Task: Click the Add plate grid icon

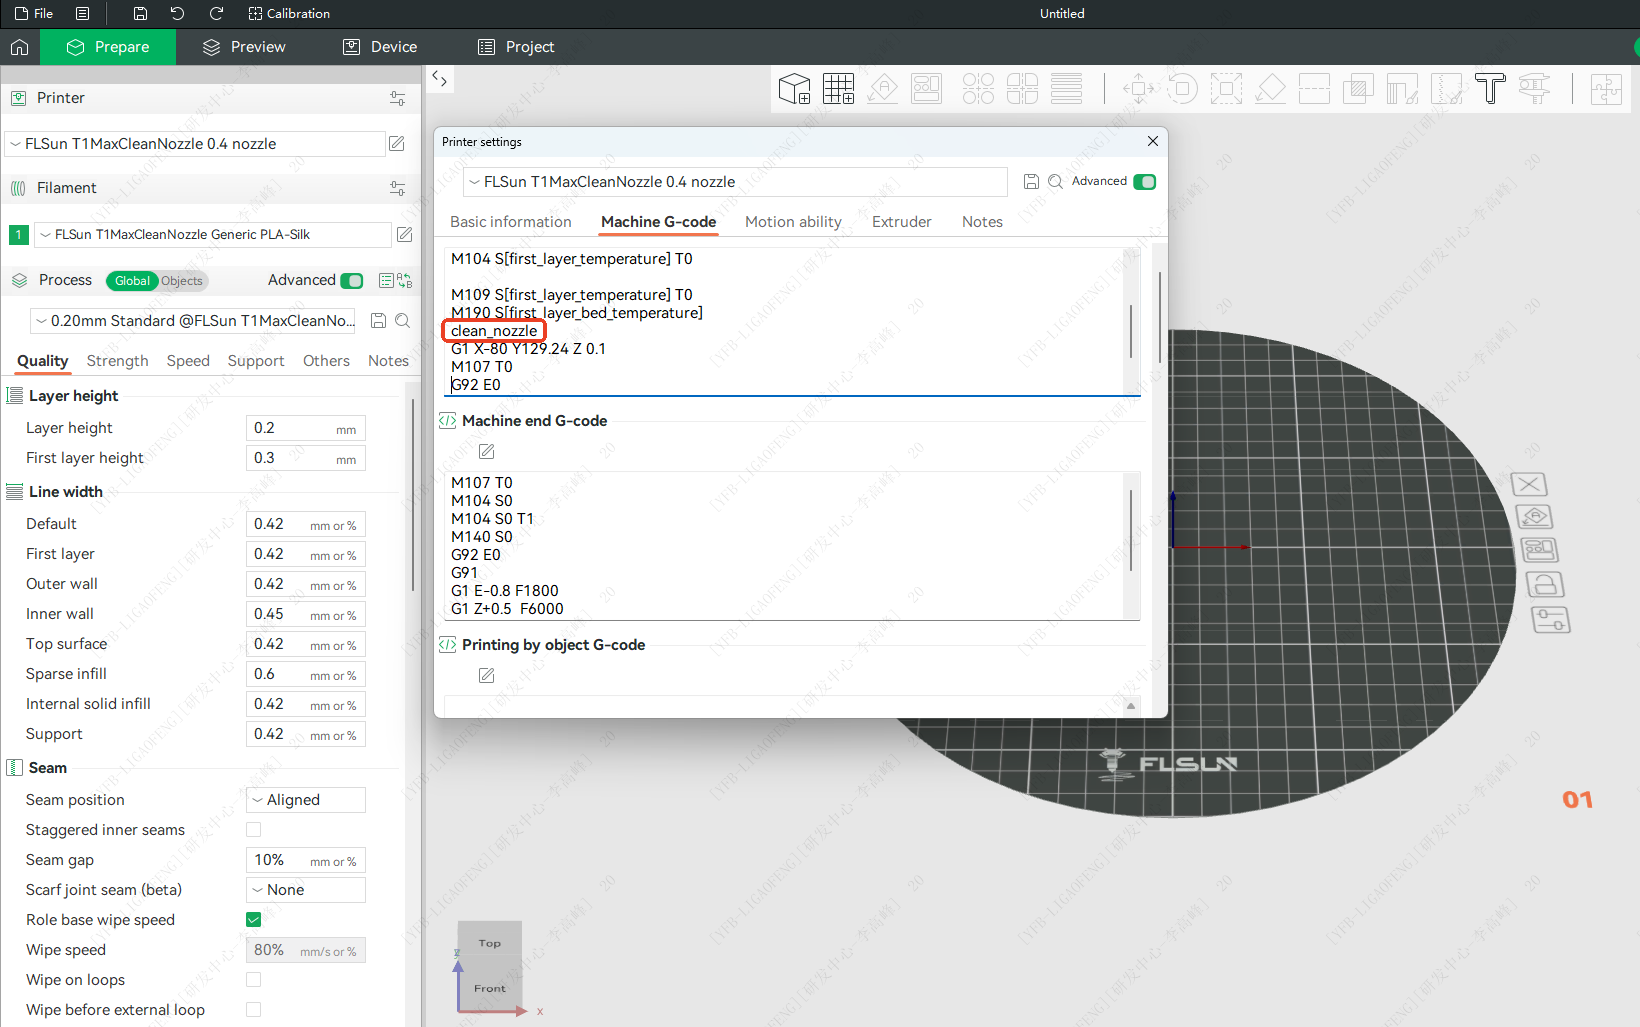Action: click(x=838, y=89)
